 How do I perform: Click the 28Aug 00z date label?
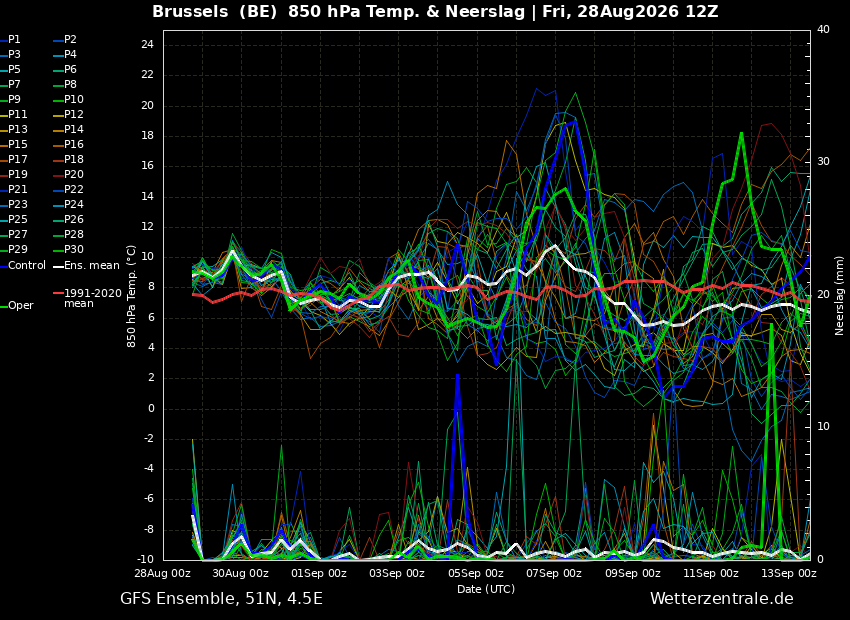click(x=164, y=573)
